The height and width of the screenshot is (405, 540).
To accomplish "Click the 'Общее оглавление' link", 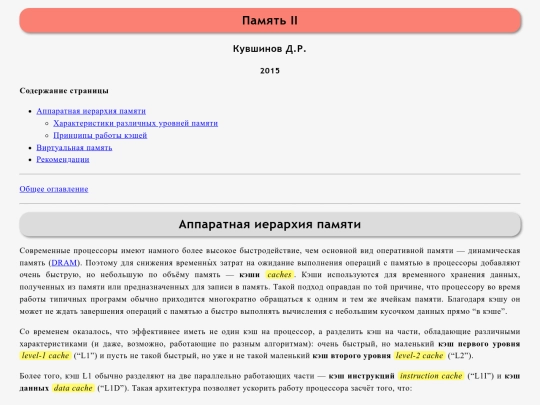I will (54, 189).
